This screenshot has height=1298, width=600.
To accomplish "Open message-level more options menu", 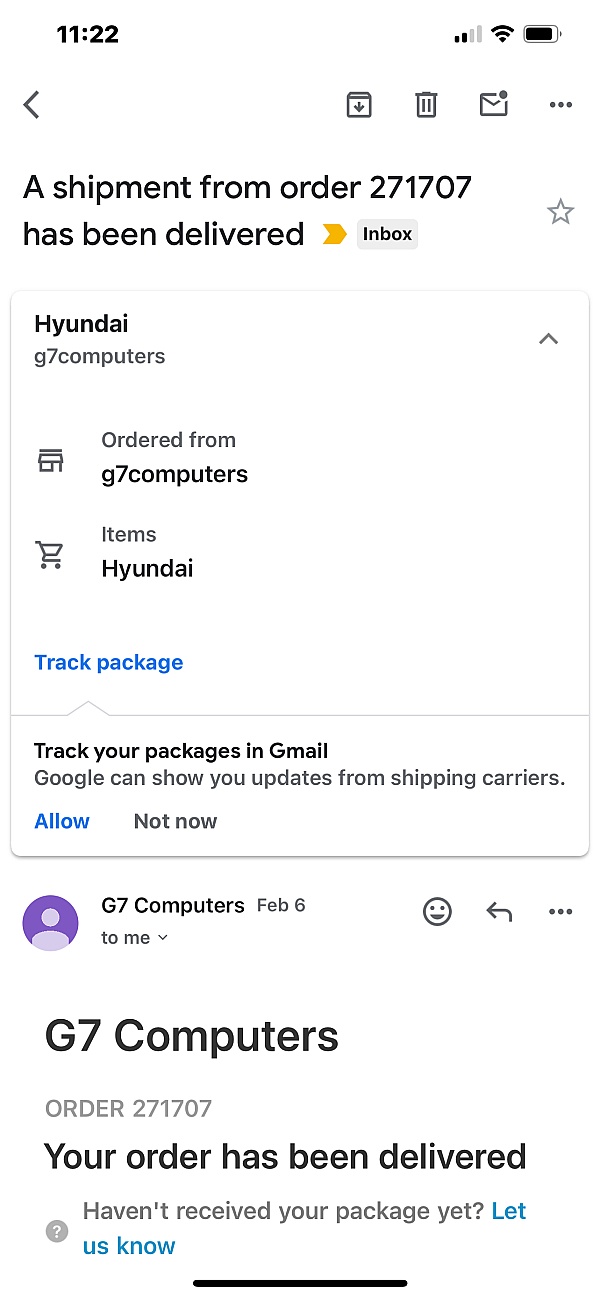I will [x=561, y=911].
